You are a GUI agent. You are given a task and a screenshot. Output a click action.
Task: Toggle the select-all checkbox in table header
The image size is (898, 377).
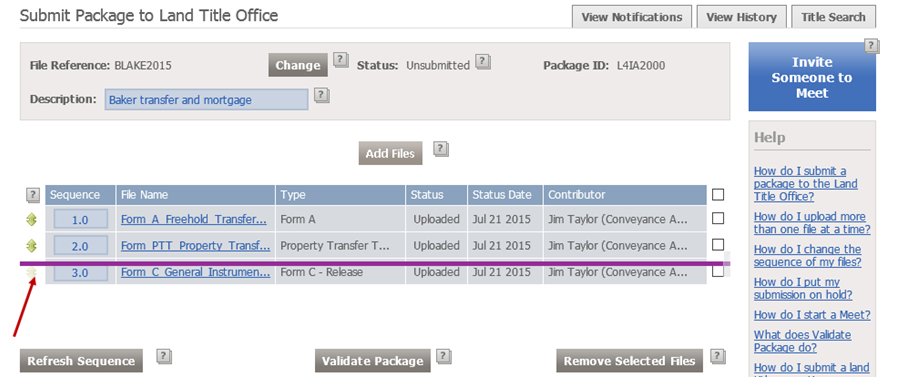[x=718, y=195]
